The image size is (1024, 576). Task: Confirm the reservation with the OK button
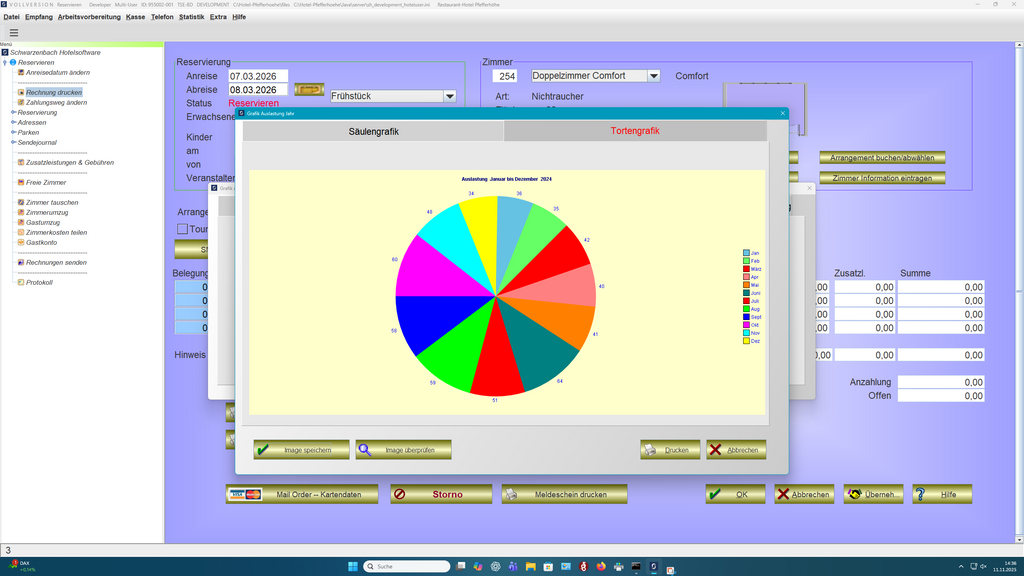(x=735, y=493)
